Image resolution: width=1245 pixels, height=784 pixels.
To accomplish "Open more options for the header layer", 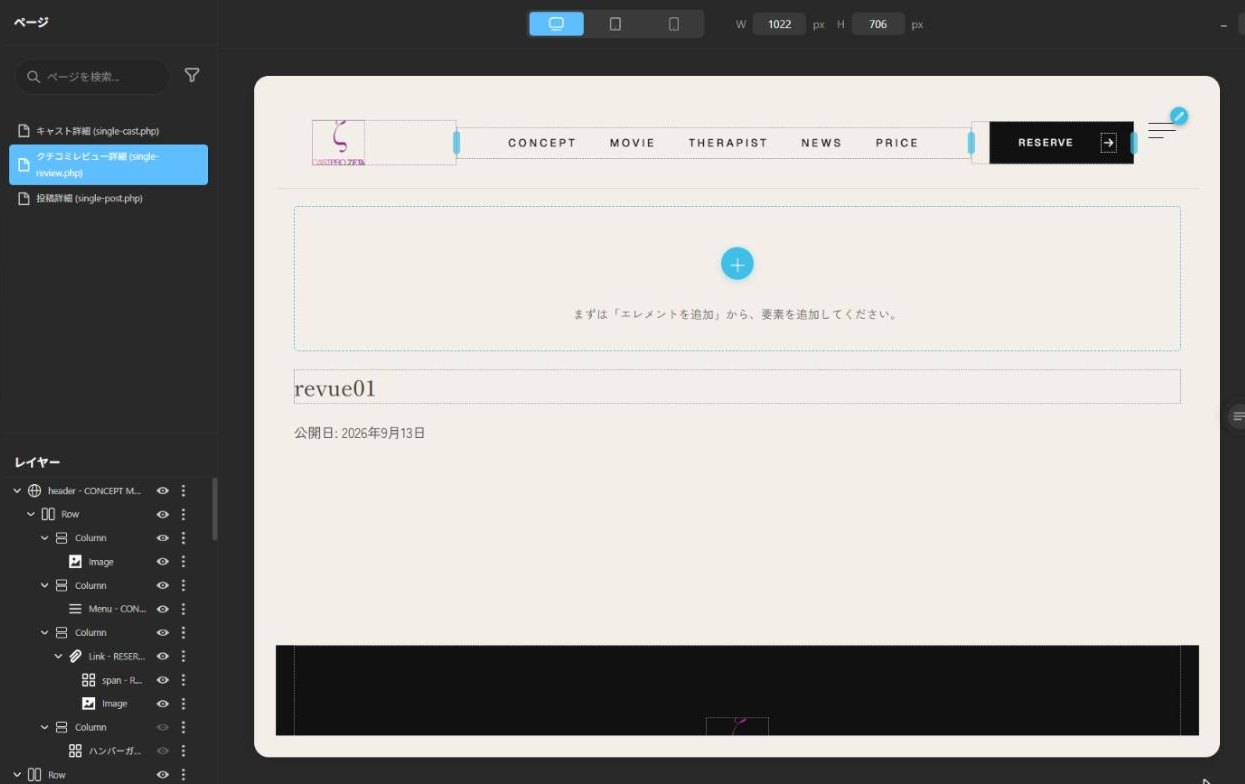I will (183, 491).
